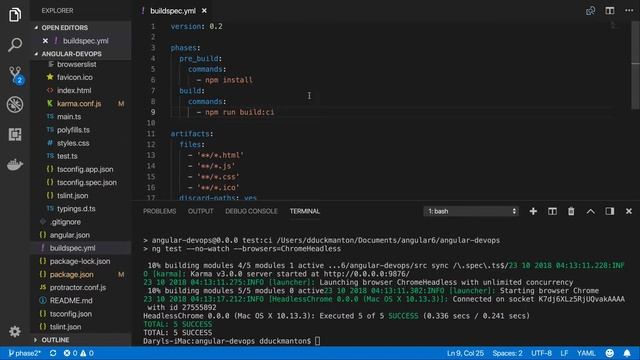This screenshot has width=640, height=360.
Task: Open angular.json in the explorer
Action: pyautogui.click(x=69, y=235)
